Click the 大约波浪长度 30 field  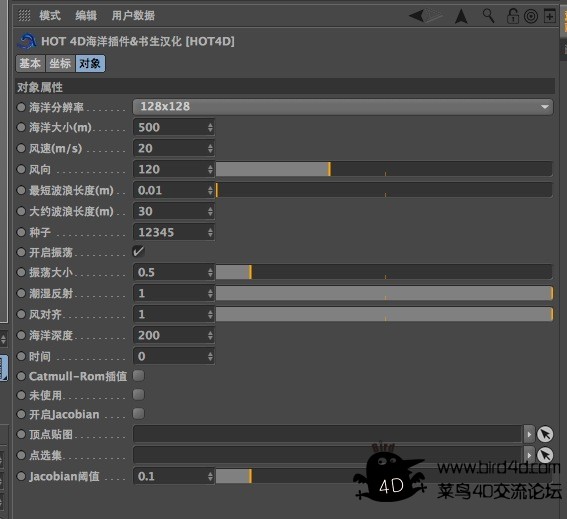pos(170,211)
